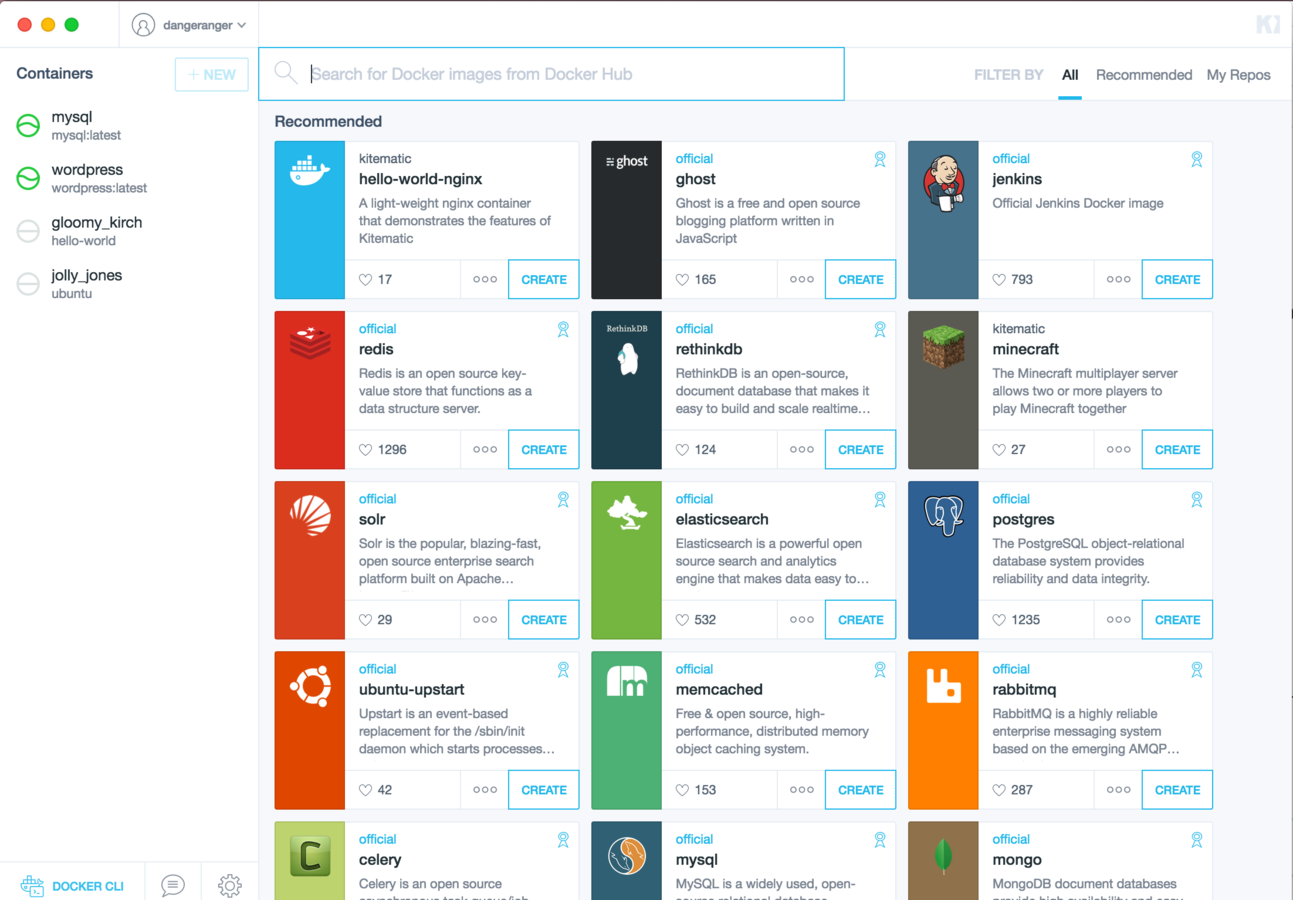
Task: Open the feedback chat bubble icon
Action: click(173, 885)
